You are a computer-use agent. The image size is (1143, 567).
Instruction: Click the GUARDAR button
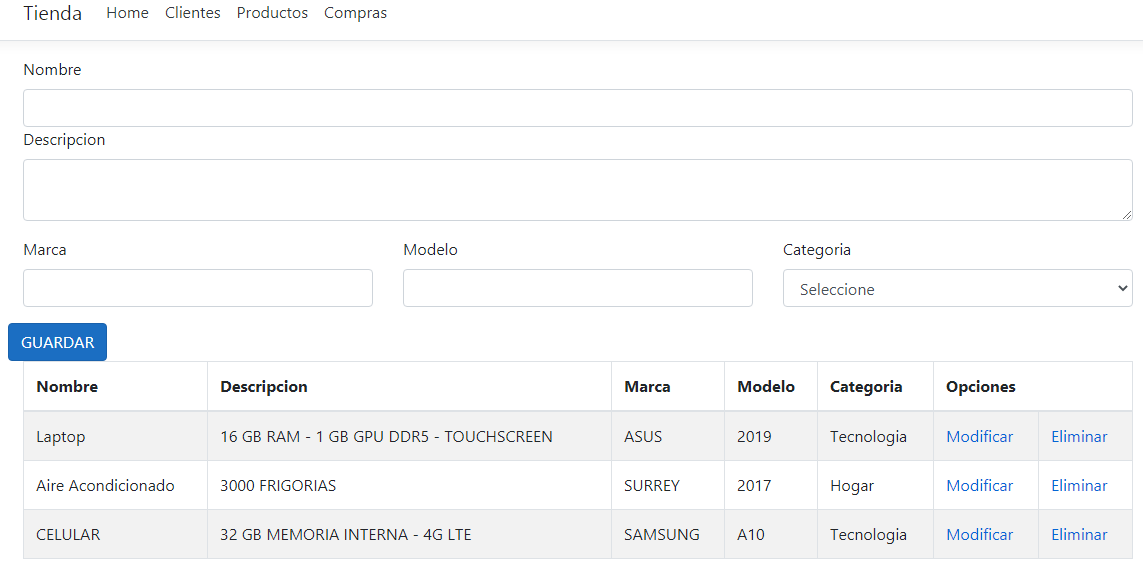58,342
